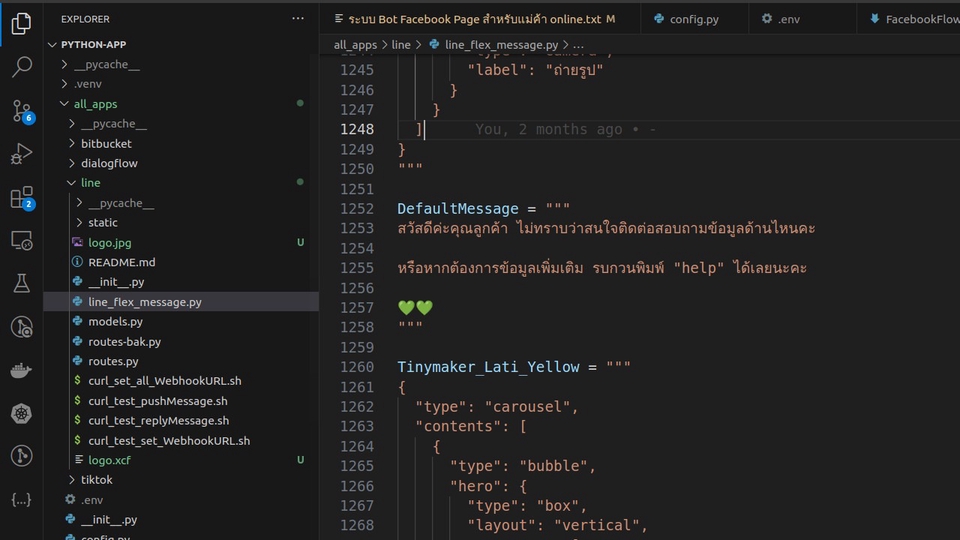Click the gear icon beside .env in the tree
Viewport: 960px width, 540px height.
pyautogui.click(x=70, y=500)
